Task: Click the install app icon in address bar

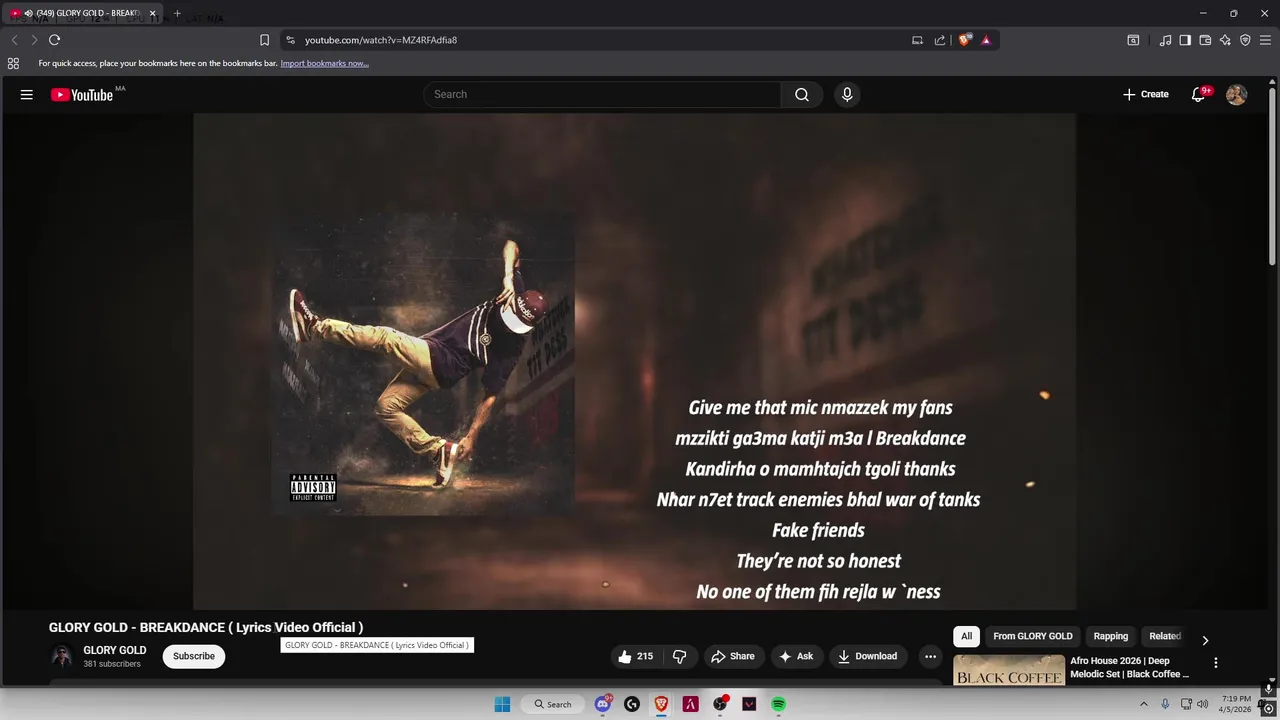Action: (917, 40)
